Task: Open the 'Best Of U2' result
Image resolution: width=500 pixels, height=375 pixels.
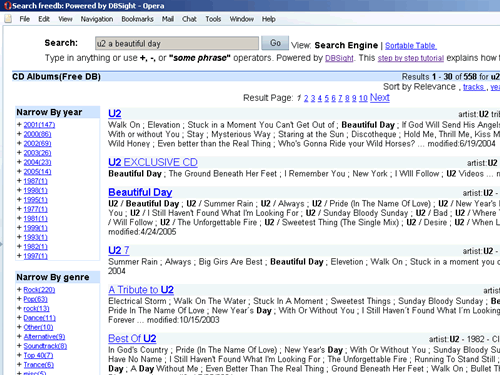Action: coord(132,338)
